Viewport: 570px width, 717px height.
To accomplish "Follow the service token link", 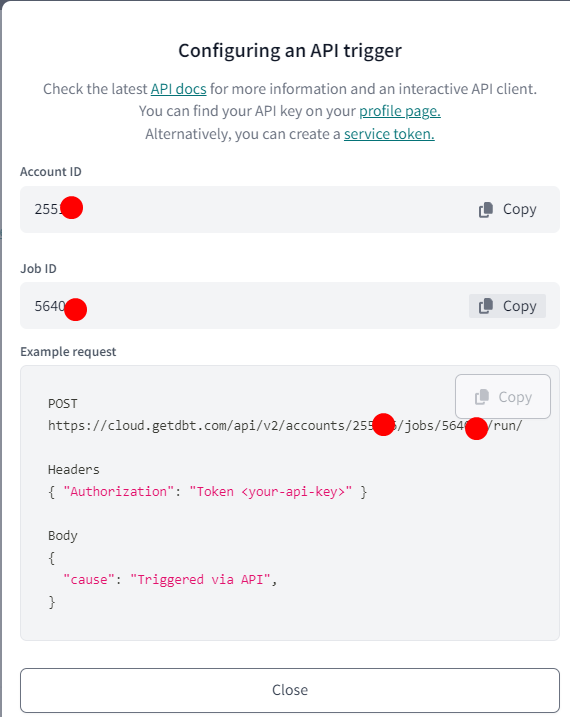I will tap(389, 134).
